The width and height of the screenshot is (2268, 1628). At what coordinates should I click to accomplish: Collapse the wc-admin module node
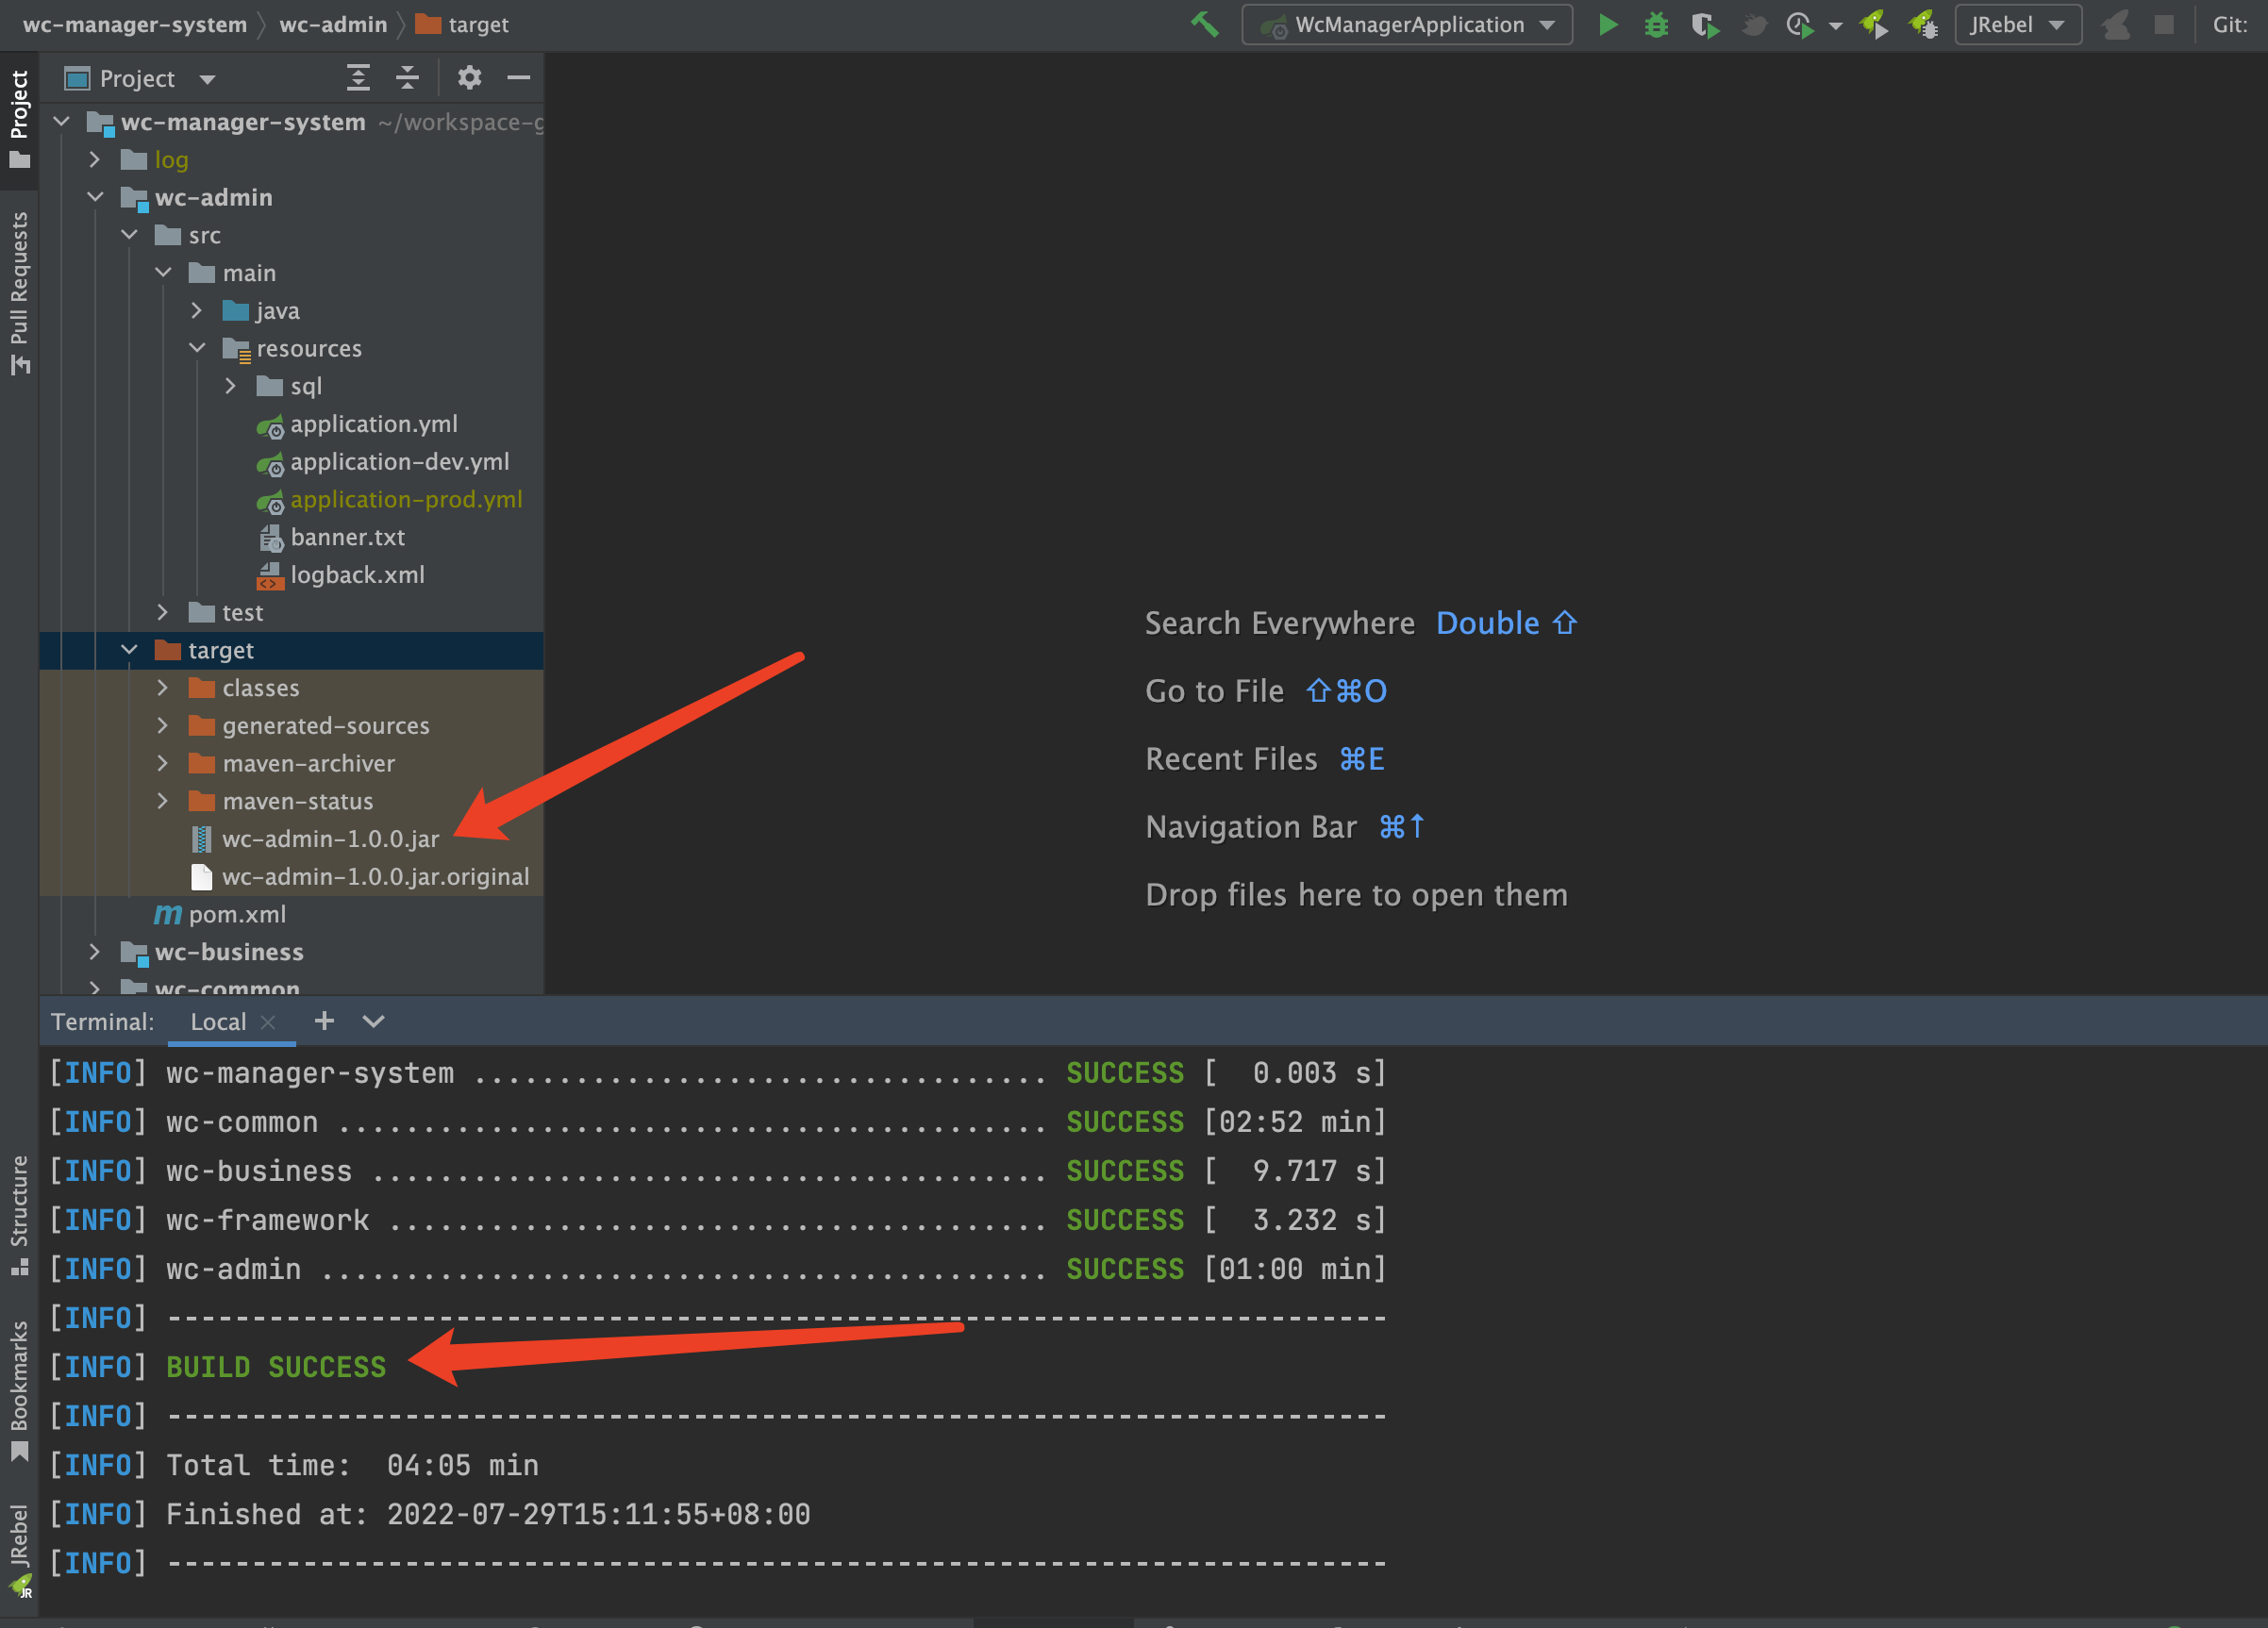point(95,197)
